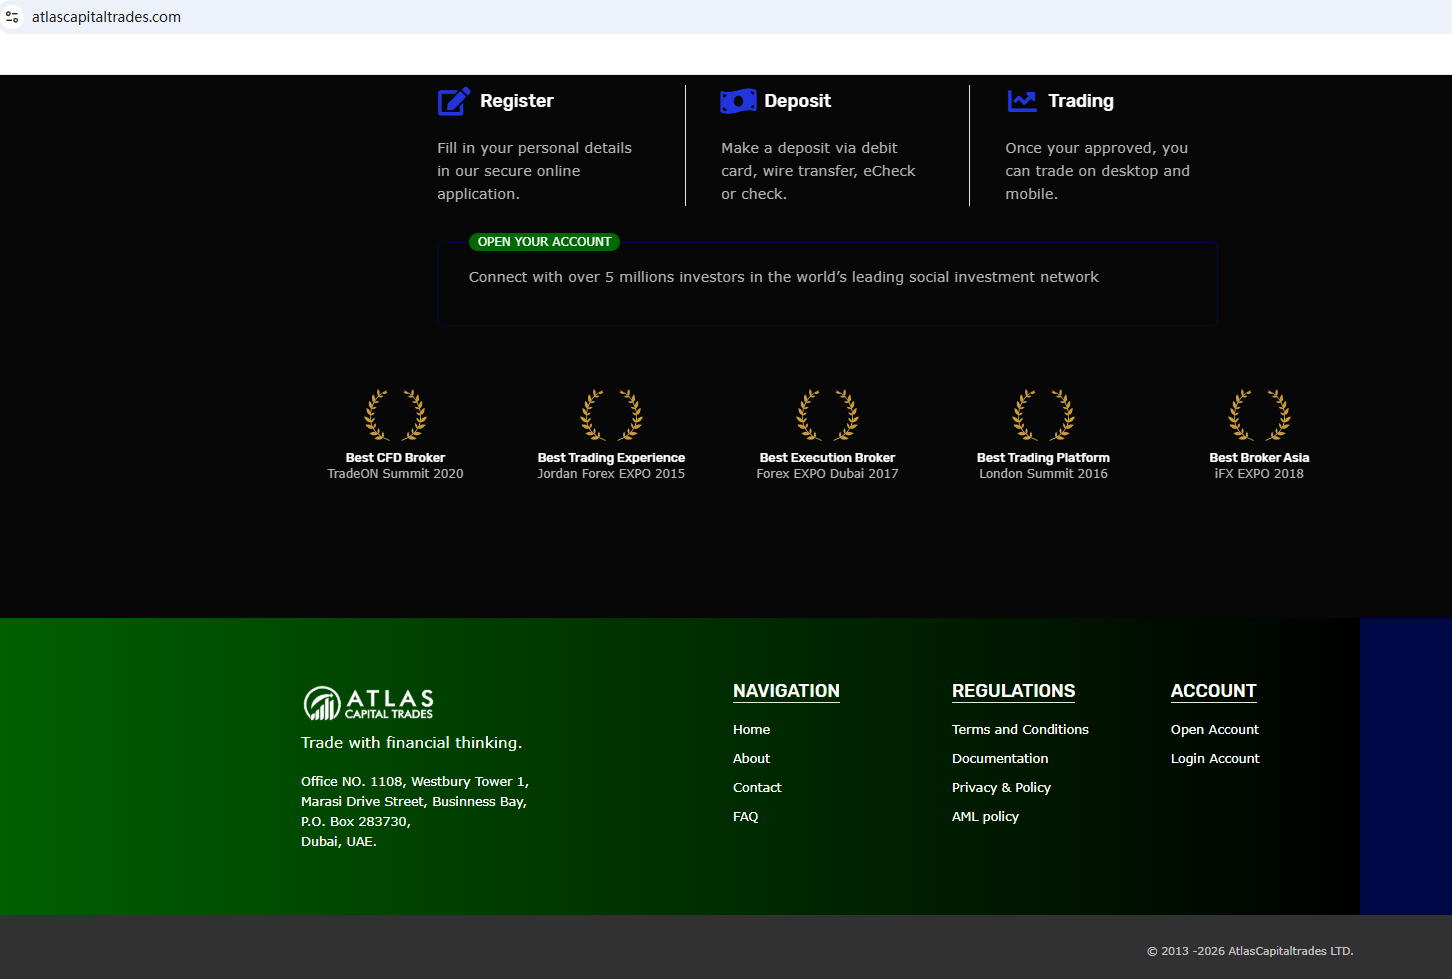Screen dimensions: 1452x979
Task: Click the Trading chart icon
Action: pos(1021,101)
